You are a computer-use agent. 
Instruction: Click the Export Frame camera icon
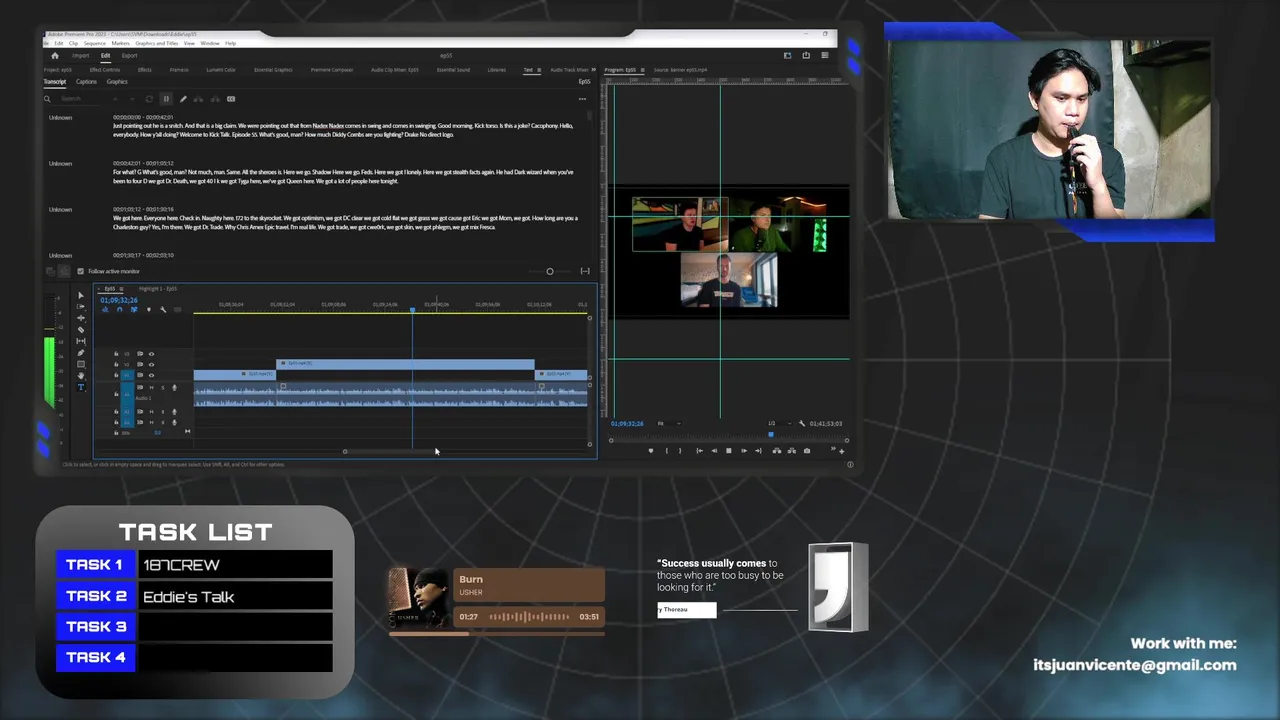pos(807,451)
